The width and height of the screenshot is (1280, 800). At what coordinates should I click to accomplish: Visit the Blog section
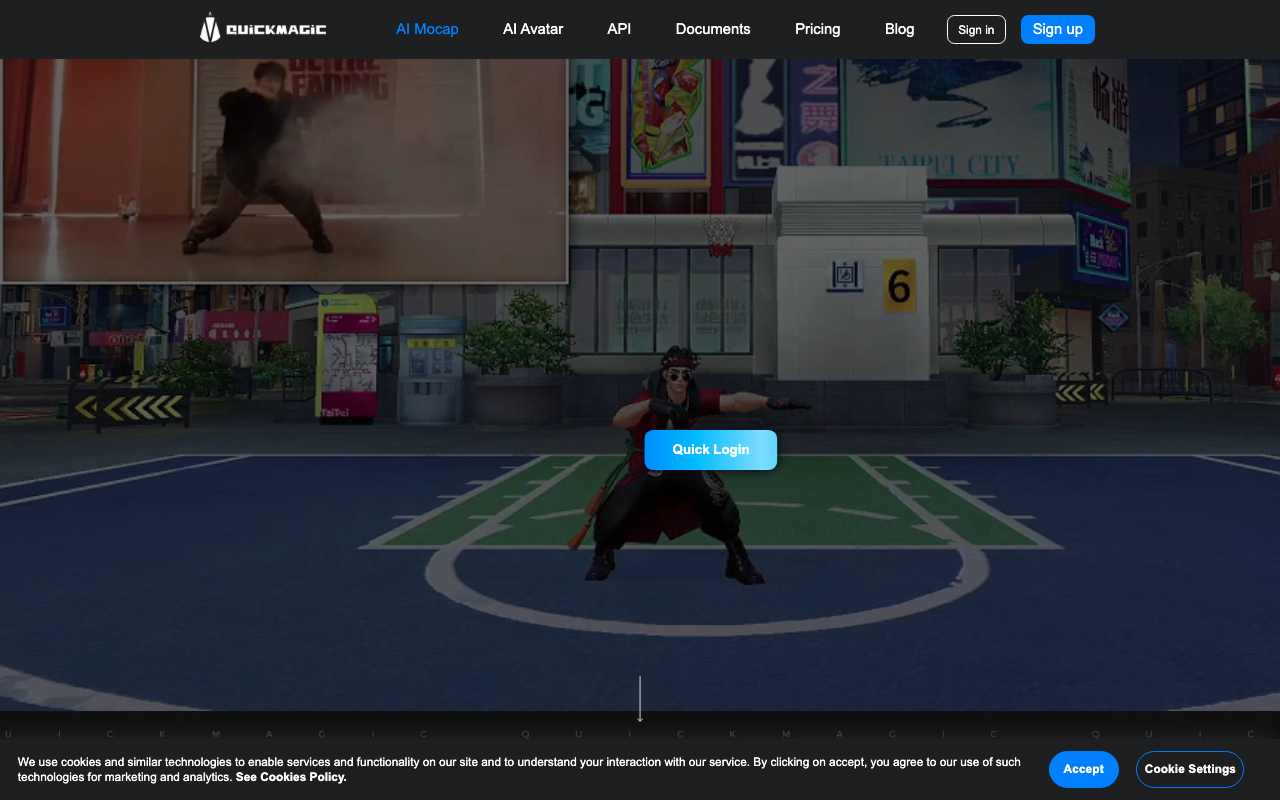click(x=899, y=29)
